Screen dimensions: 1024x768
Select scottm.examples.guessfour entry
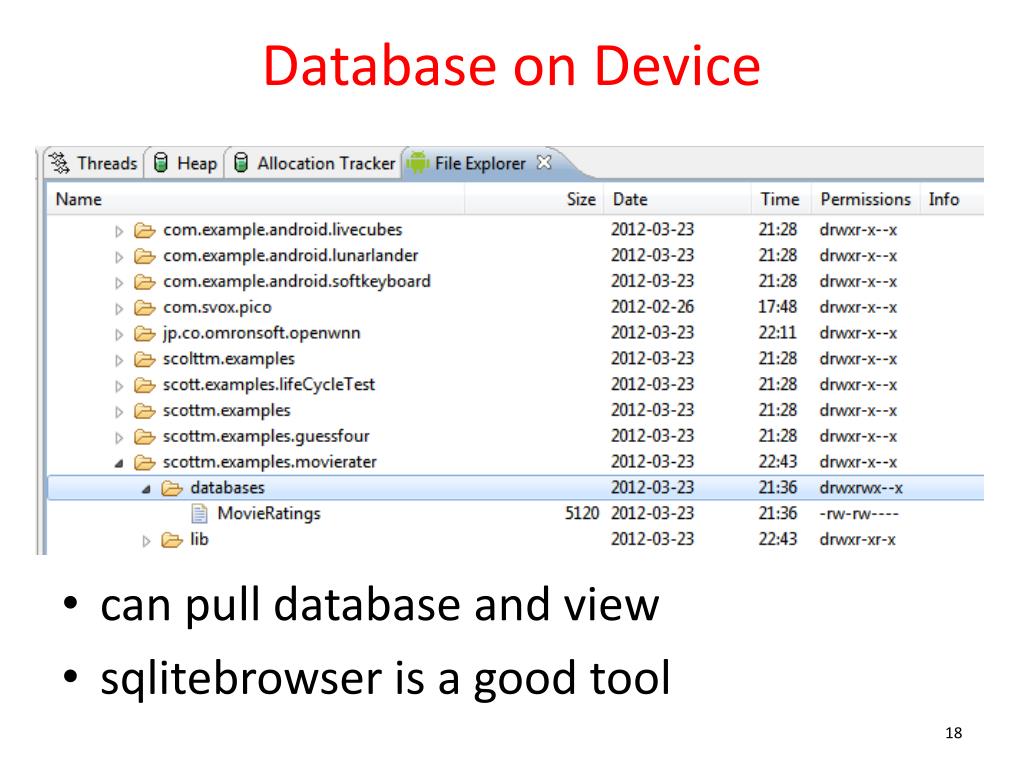[x=266, y=436]
